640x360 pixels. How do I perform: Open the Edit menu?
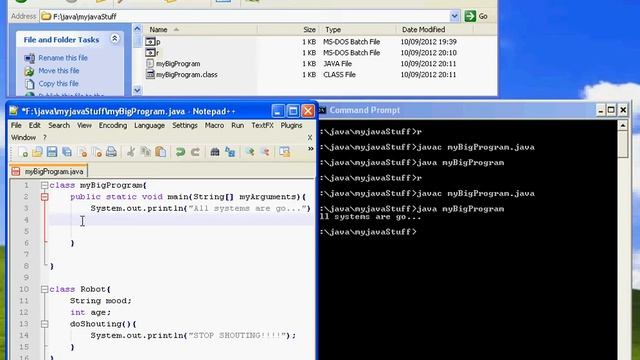tap(35, 125)
